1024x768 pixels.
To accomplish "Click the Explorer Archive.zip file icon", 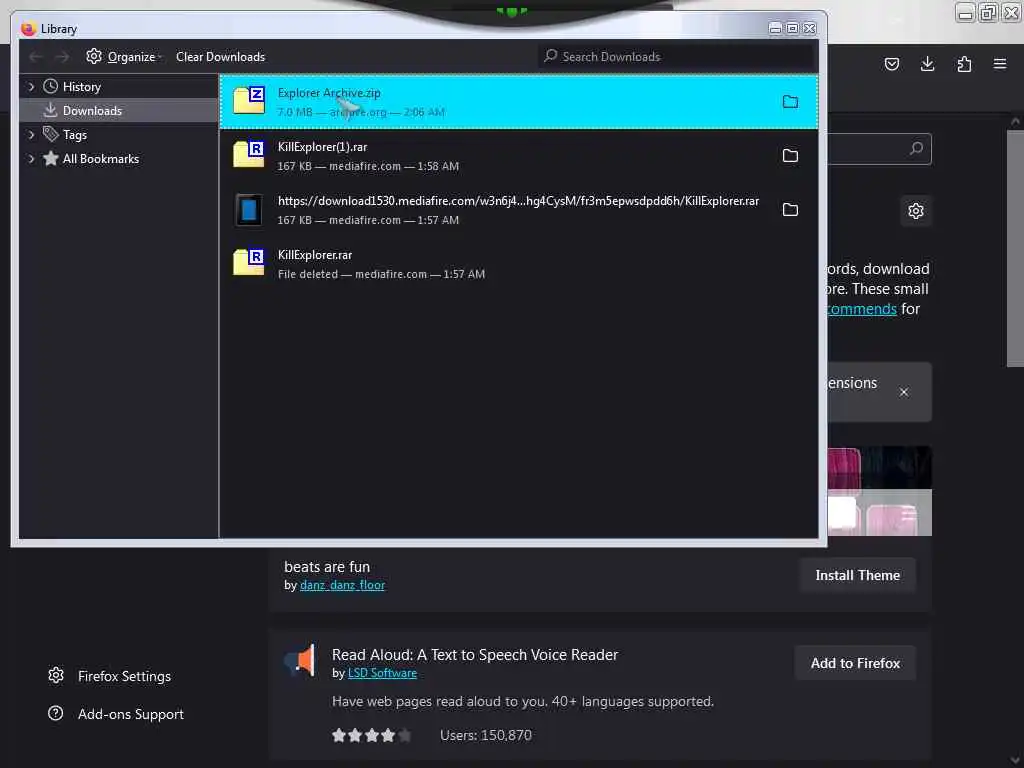I will (249, 101).
